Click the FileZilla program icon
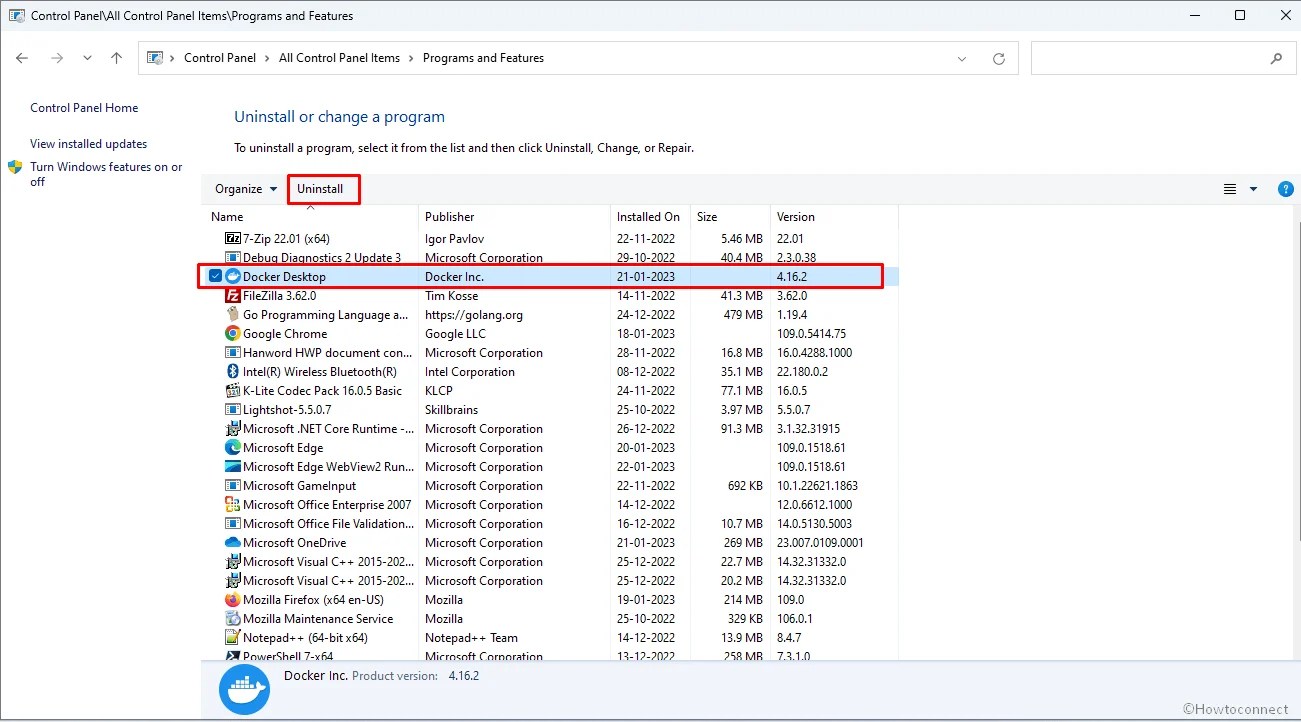 232,295
